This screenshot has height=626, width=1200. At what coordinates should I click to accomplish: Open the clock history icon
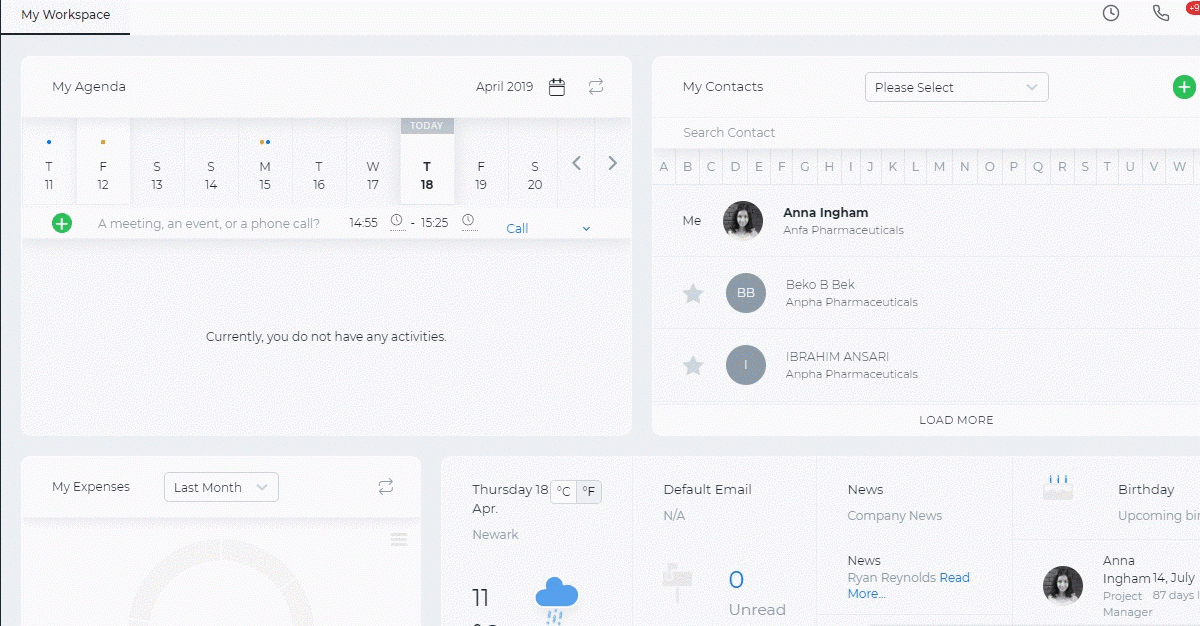1111,13
